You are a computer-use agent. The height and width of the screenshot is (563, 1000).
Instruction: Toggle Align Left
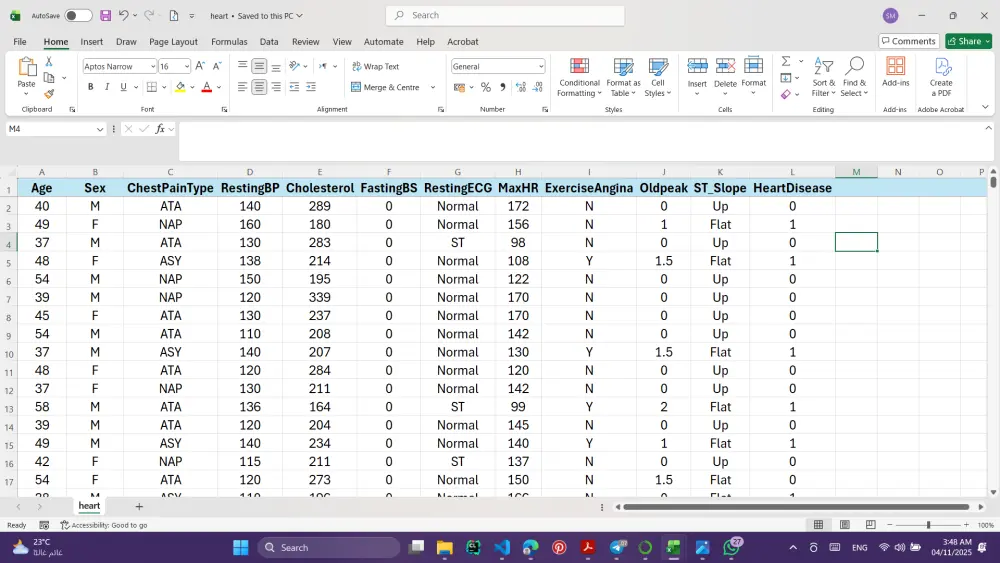pyautogui.click(x=242, y=87)
